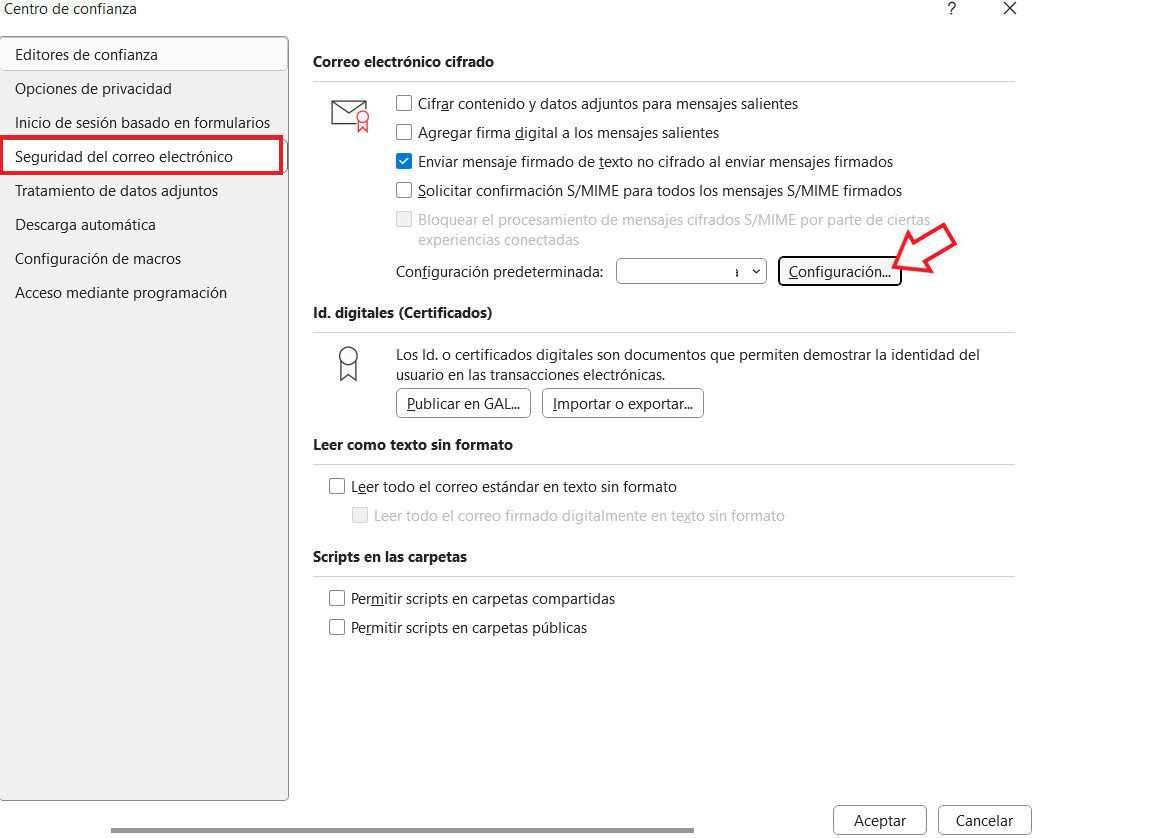
Task: Click the Importar o exportar... button
Action: coord(623,404)
